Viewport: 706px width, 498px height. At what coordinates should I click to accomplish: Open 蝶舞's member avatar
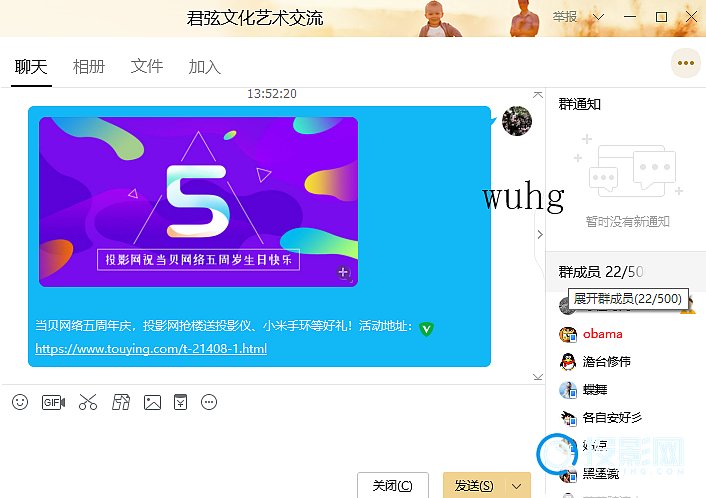coord(568,390)
